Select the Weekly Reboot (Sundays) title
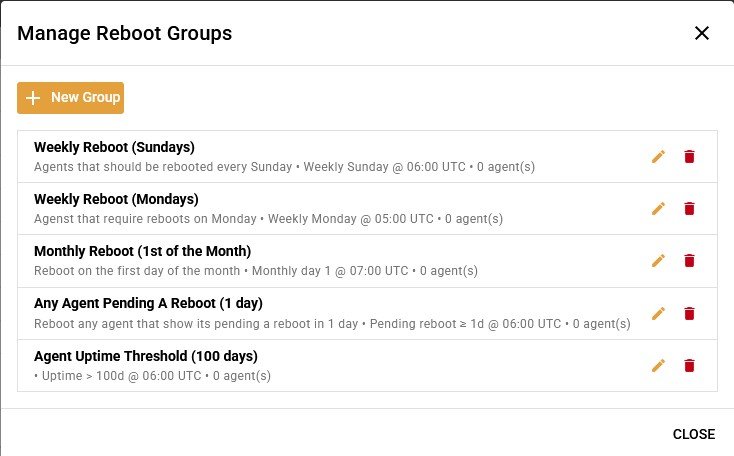The width and height of the screenshot is (734, 456). (x=114, y=147)
